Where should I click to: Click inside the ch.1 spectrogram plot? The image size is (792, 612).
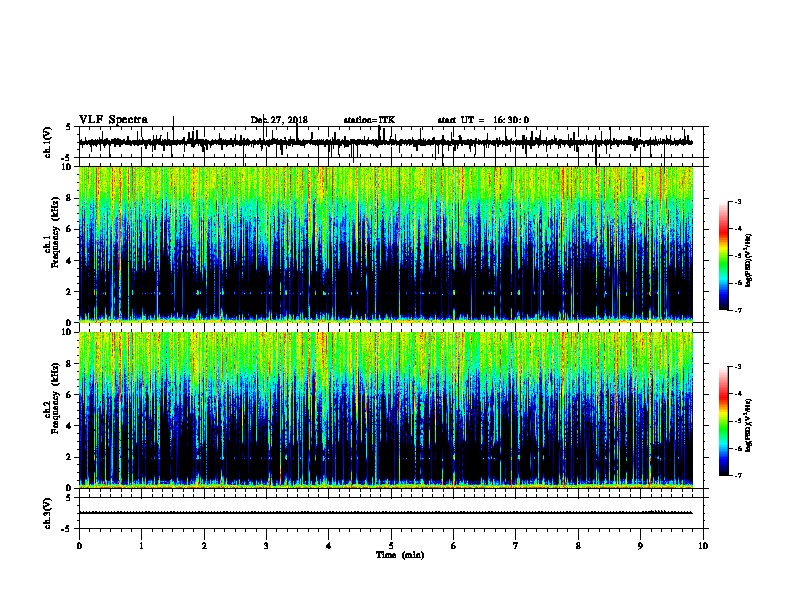click(x=386, y=244)
